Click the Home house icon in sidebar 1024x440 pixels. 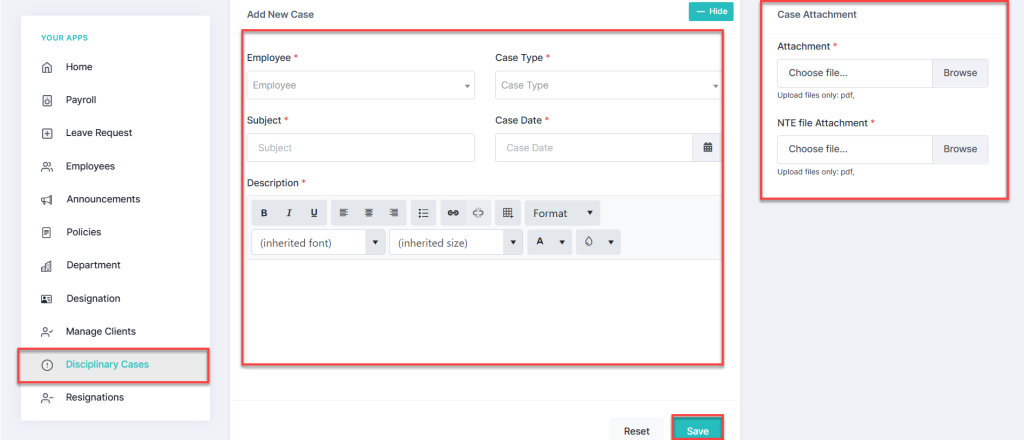point(46,67)
